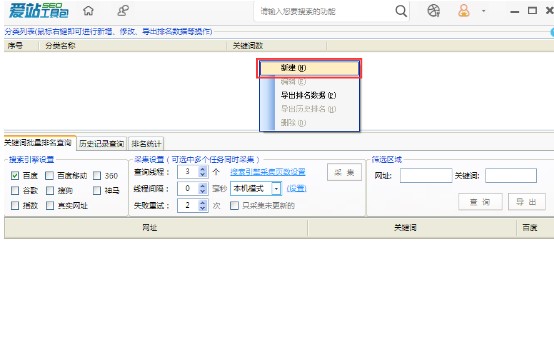
Task: Sort by the 分类名称 column header
Action: click(133, 46)
